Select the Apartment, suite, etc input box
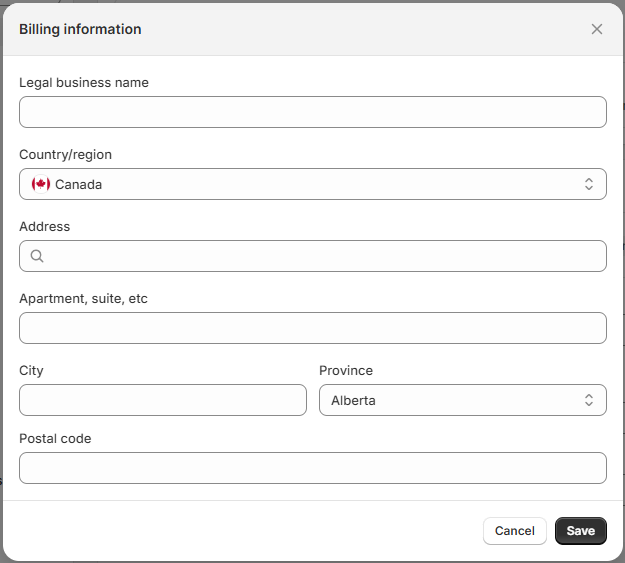The image size is (625, 563). point(312,328)
